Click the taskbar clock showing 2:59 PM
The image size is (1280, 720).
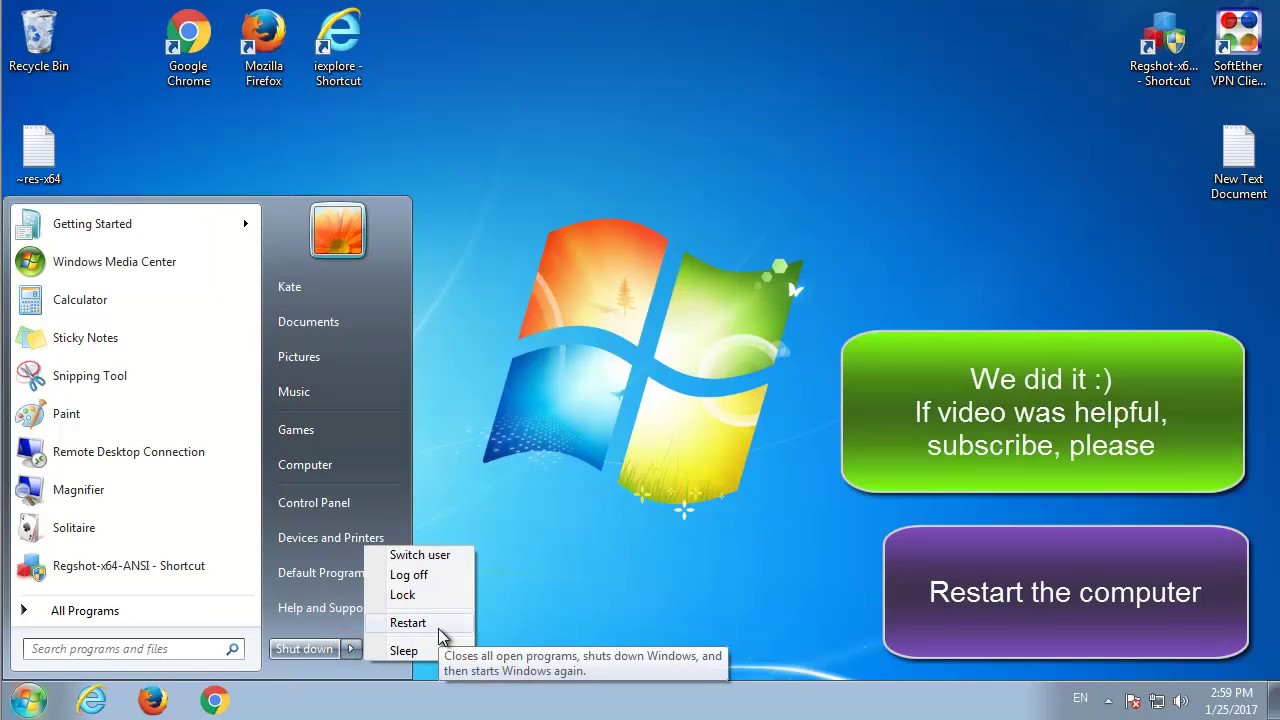click(1230, 693)
